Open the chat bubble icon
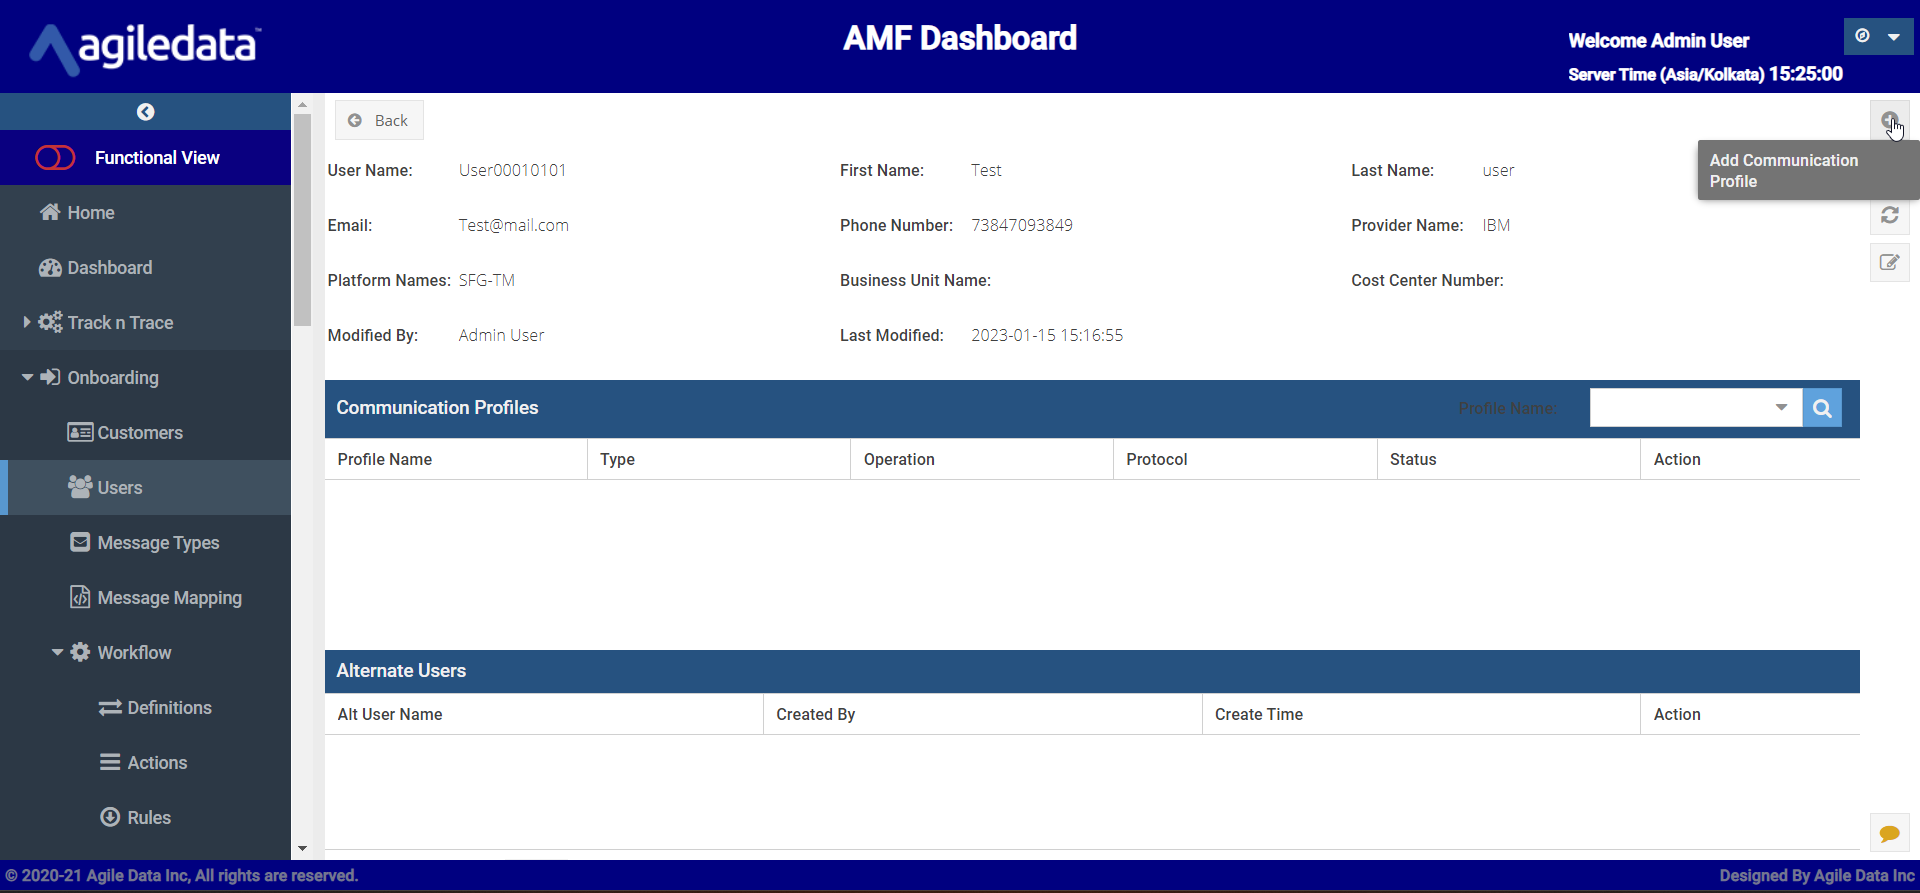 (x=1889, y=833)
